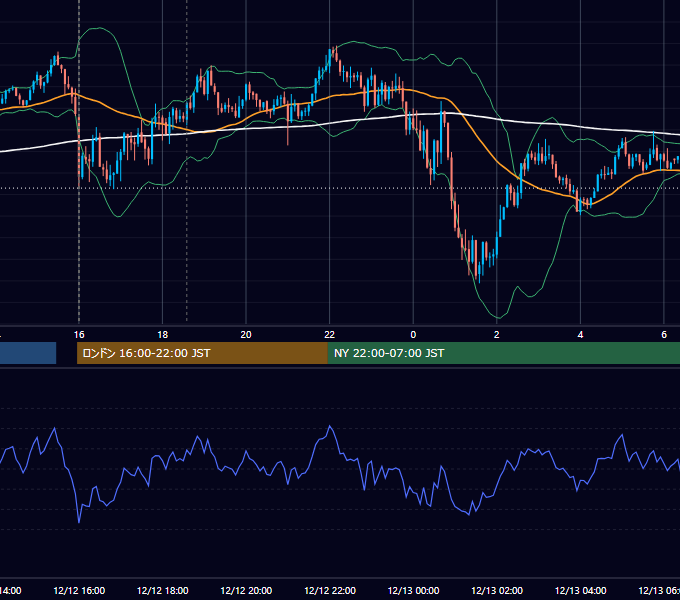680x600 pixels.
Task: Click the 18 hour label on chart axis
Action: pos(163,335)
